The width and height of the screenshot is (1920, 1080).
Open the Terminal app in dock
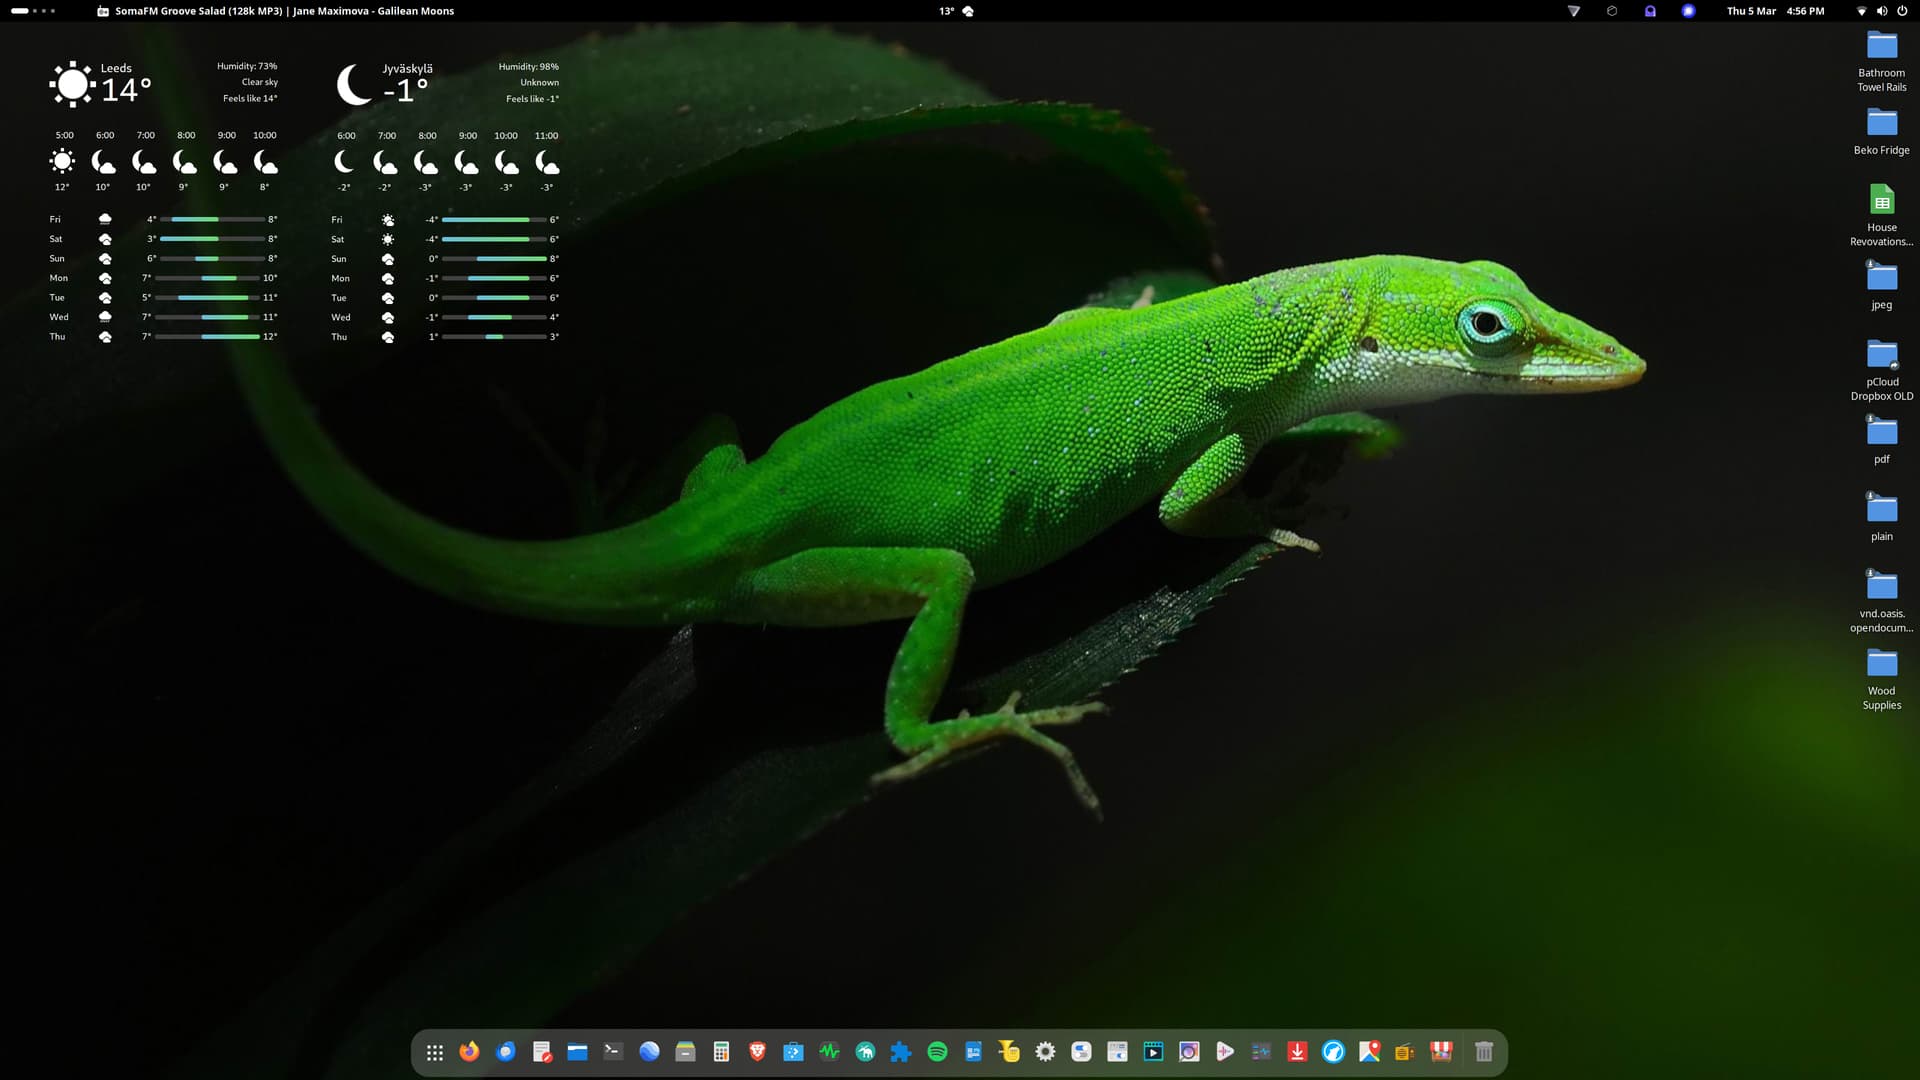[613, 1051]
